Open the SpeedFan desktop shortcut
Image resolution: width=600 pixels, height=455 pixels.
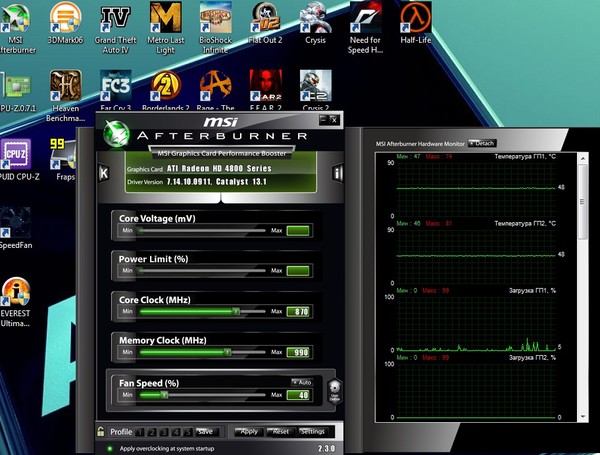pyautogui.click(x=16, y=228)
